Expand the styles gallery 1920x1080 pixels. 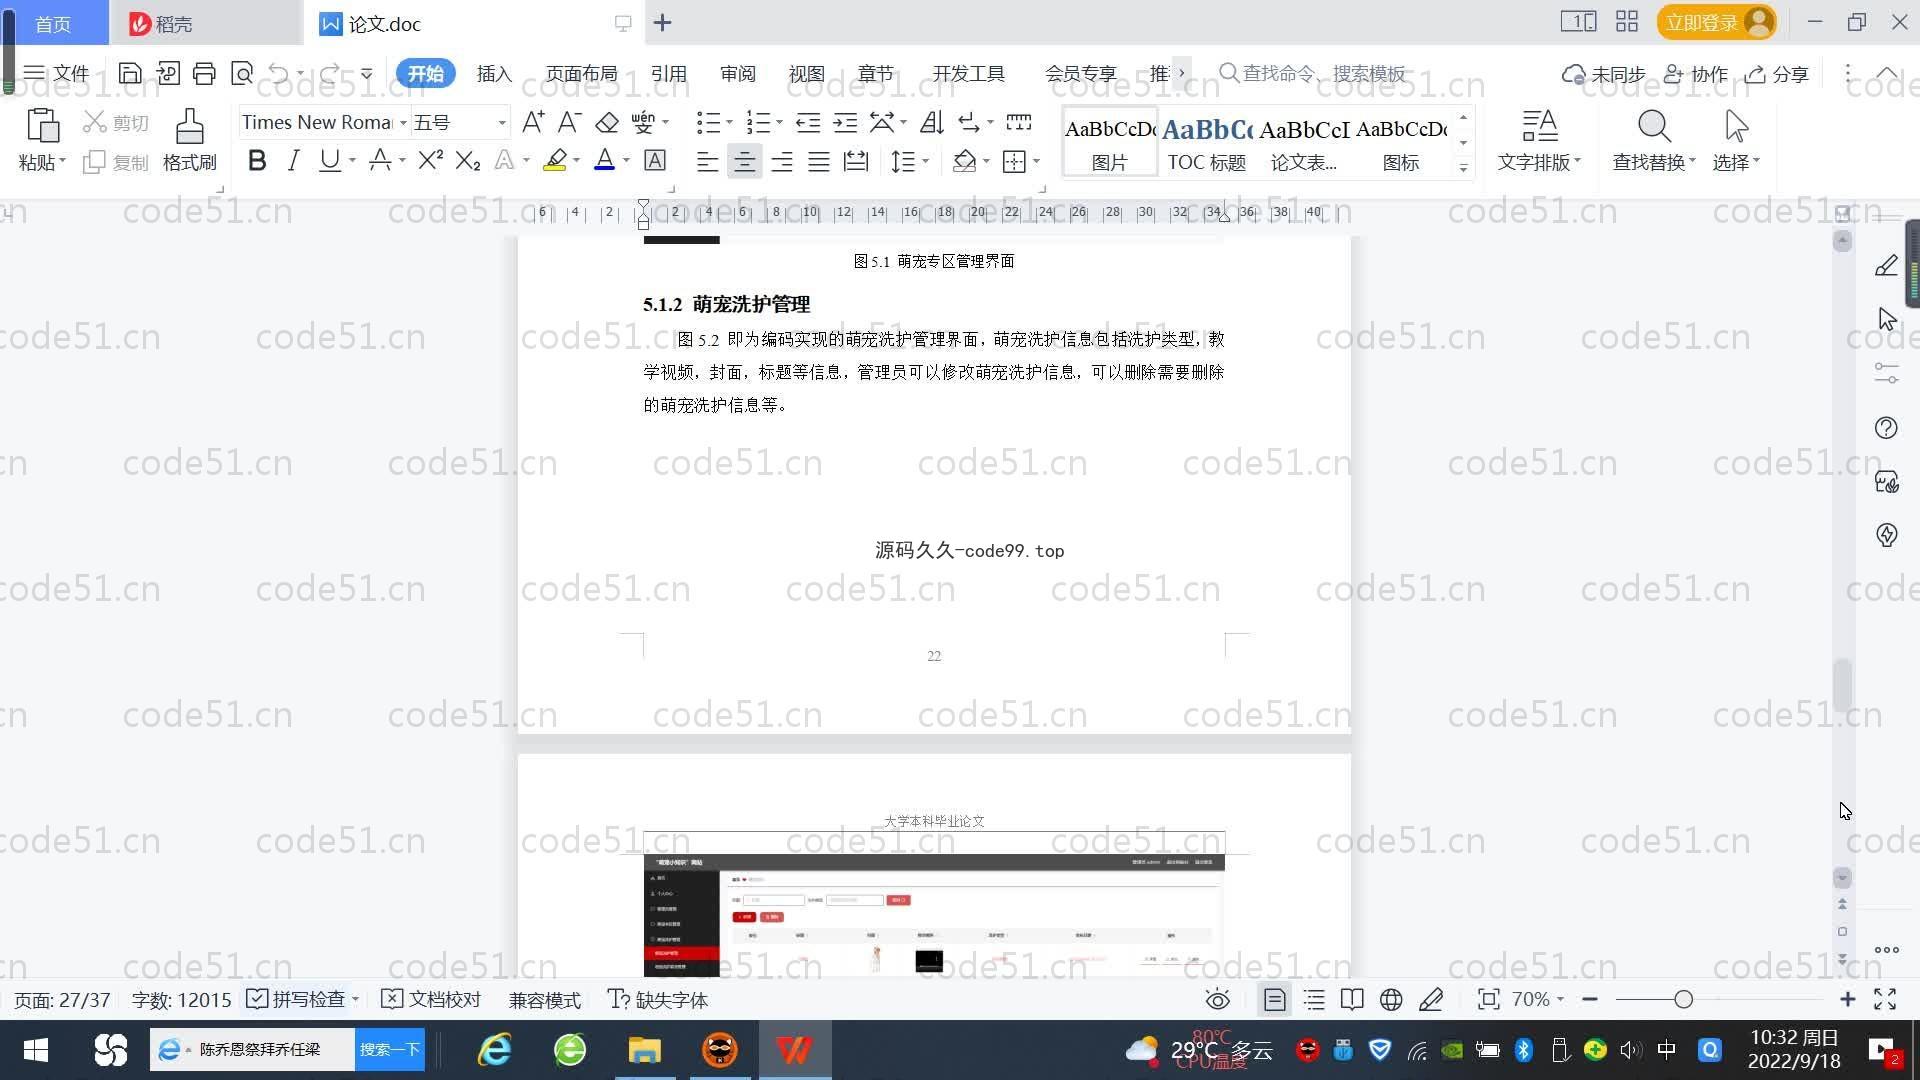coord(1463,167)
